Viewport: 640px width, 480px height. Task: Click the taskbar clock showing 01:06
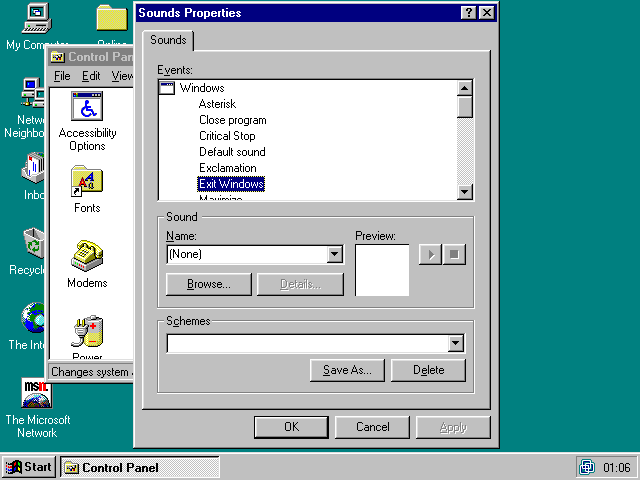coord(616,467)
